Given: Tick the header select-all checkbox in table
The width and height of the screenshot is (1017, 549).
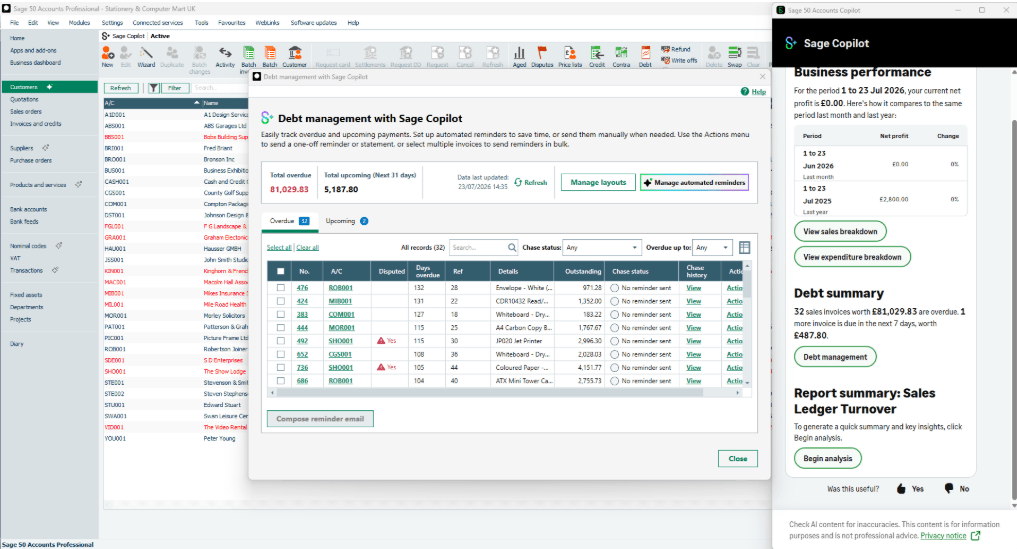Looking at the screenshot, I should point(281,271).
